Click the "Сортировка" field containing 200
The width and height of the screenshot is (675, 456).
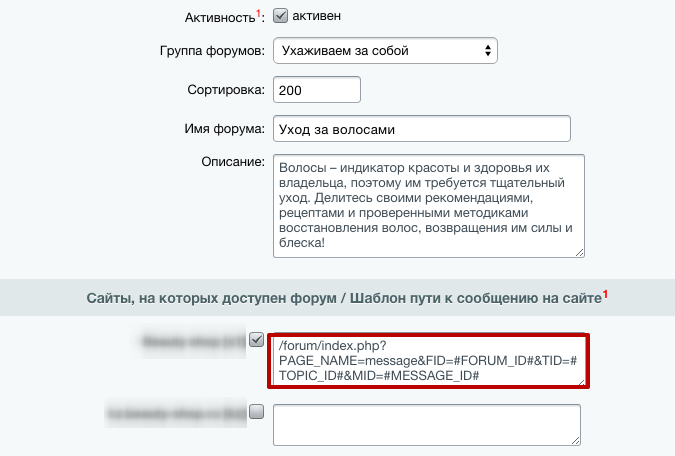click(316, 90)
